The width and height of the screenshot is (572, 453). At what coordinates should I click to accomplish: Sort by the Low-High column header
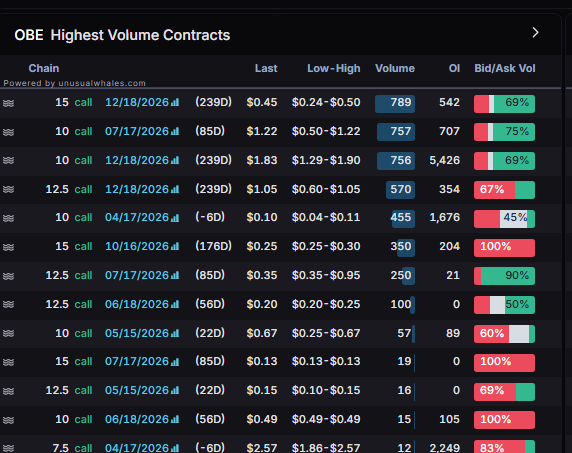(x=333, y=68)
